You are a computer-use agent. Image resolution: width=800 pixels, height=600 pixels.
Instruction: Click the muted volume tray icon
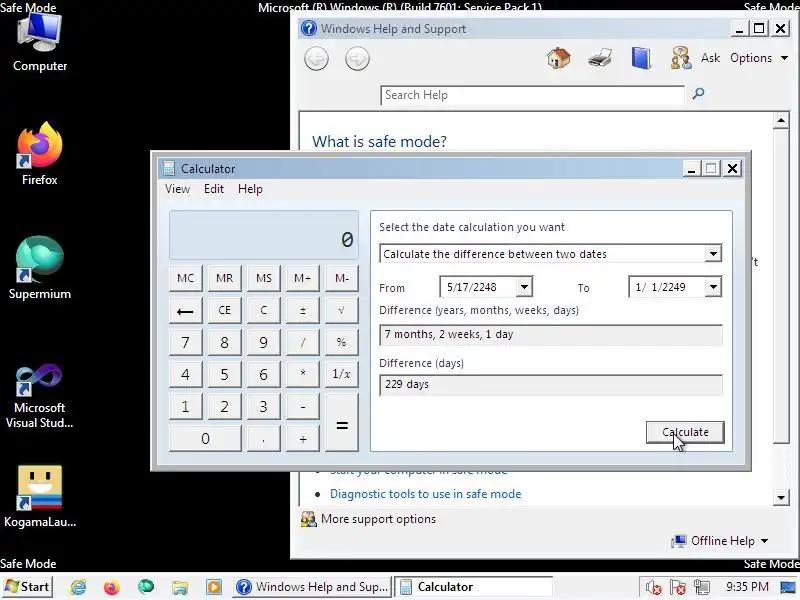click(x=653, y=587)
